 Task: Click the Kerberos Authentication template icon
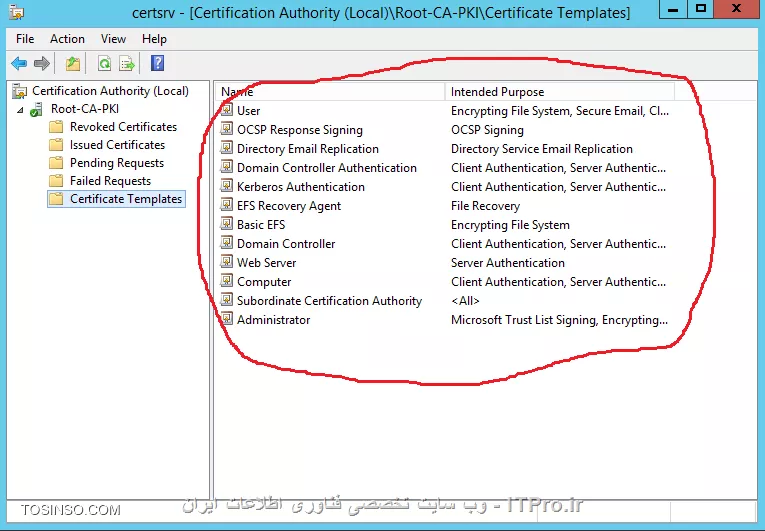[x=226, y=186]
